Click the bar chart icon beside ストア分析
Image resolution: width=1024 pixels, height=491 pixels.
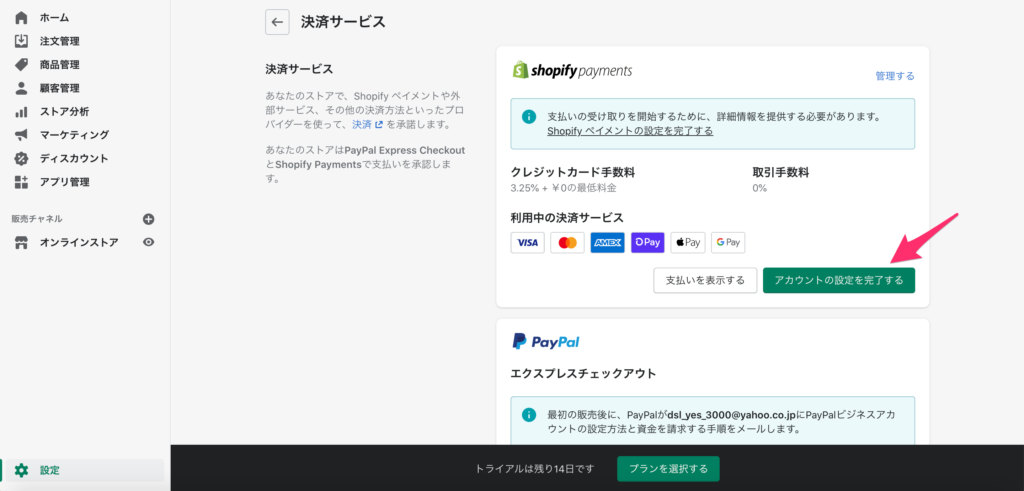pos(22,112)
